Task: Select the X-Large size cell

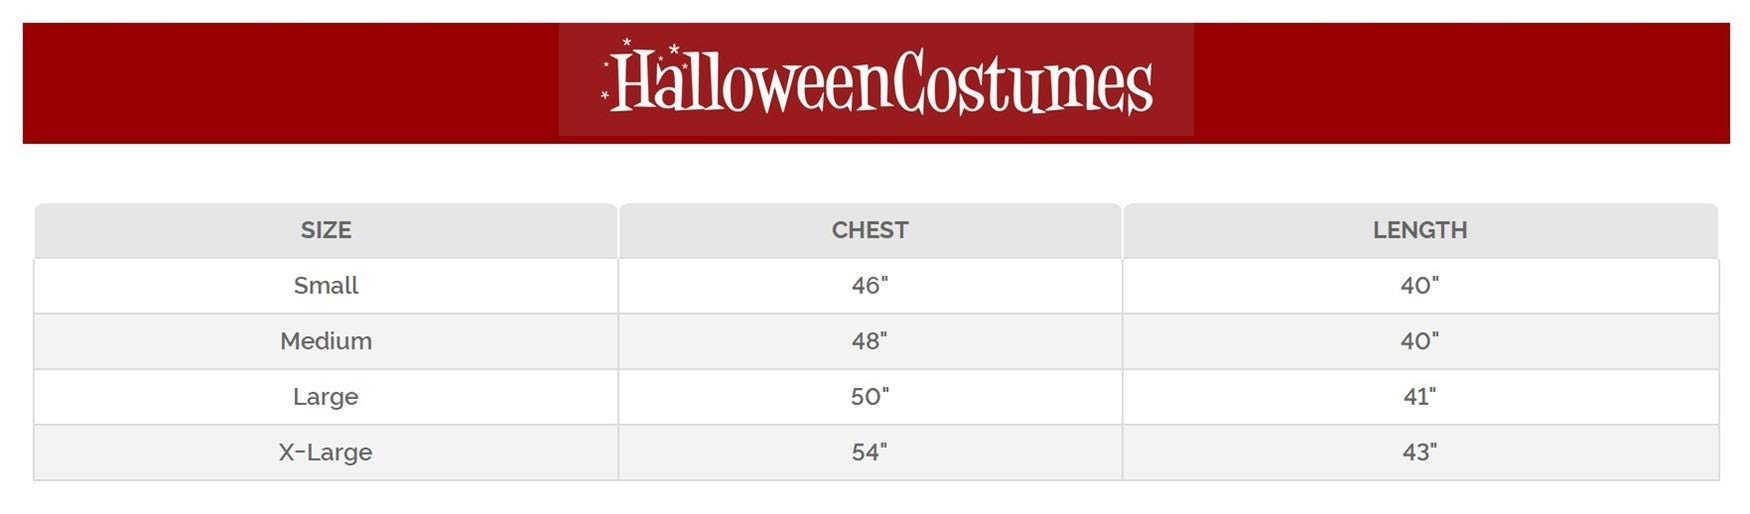Action: click(326, 452)
